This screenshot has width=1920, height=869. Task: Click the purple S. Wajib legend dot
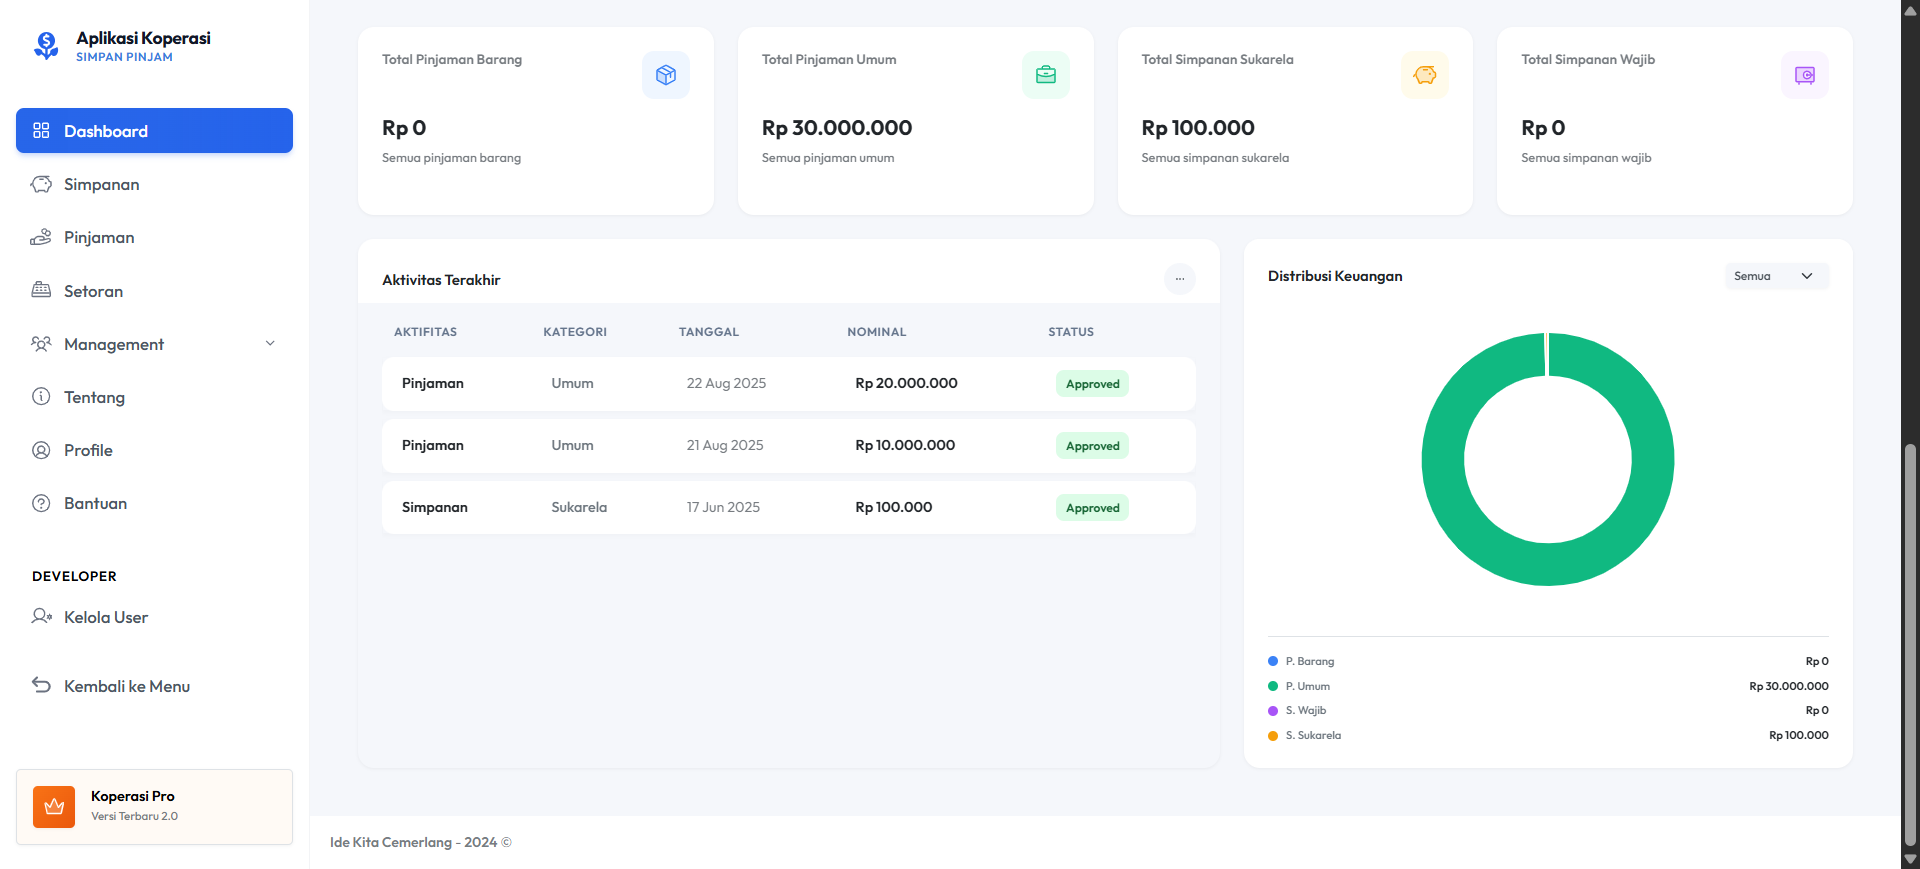[1273, 711]
